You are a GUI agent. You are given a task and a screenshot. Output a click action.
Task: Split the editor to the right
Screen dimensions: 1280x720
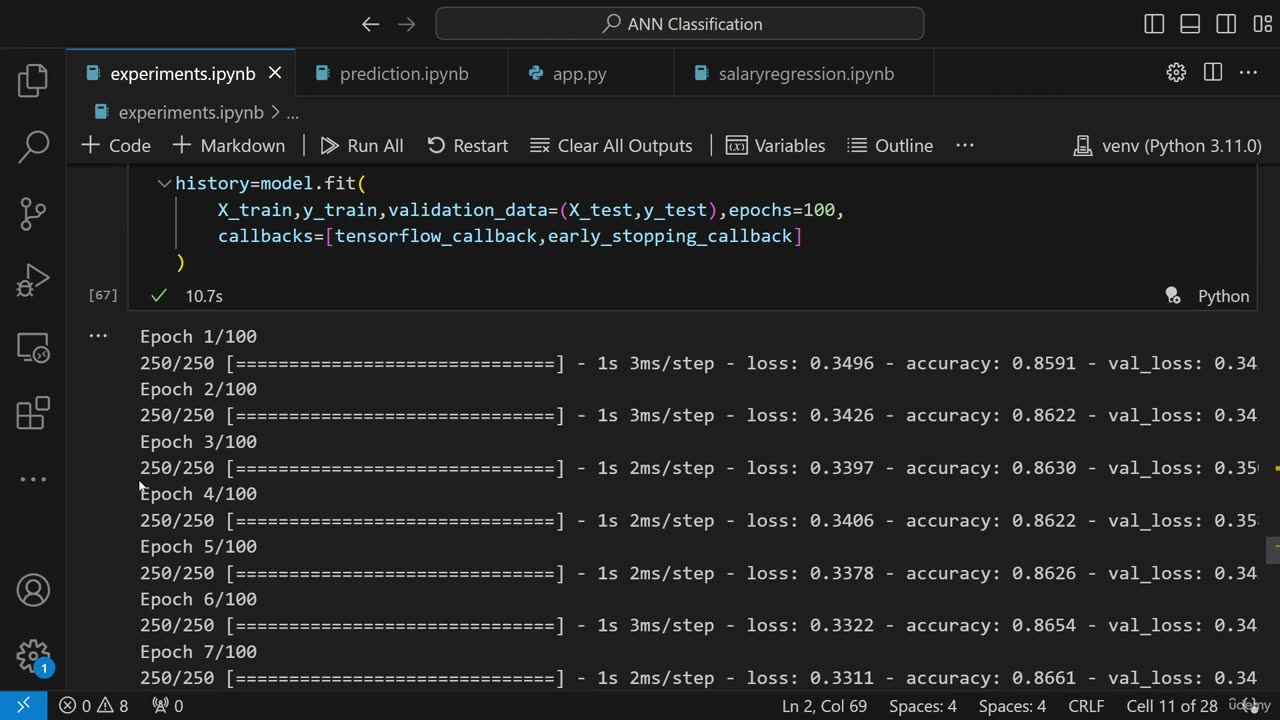click(1212, 72)
